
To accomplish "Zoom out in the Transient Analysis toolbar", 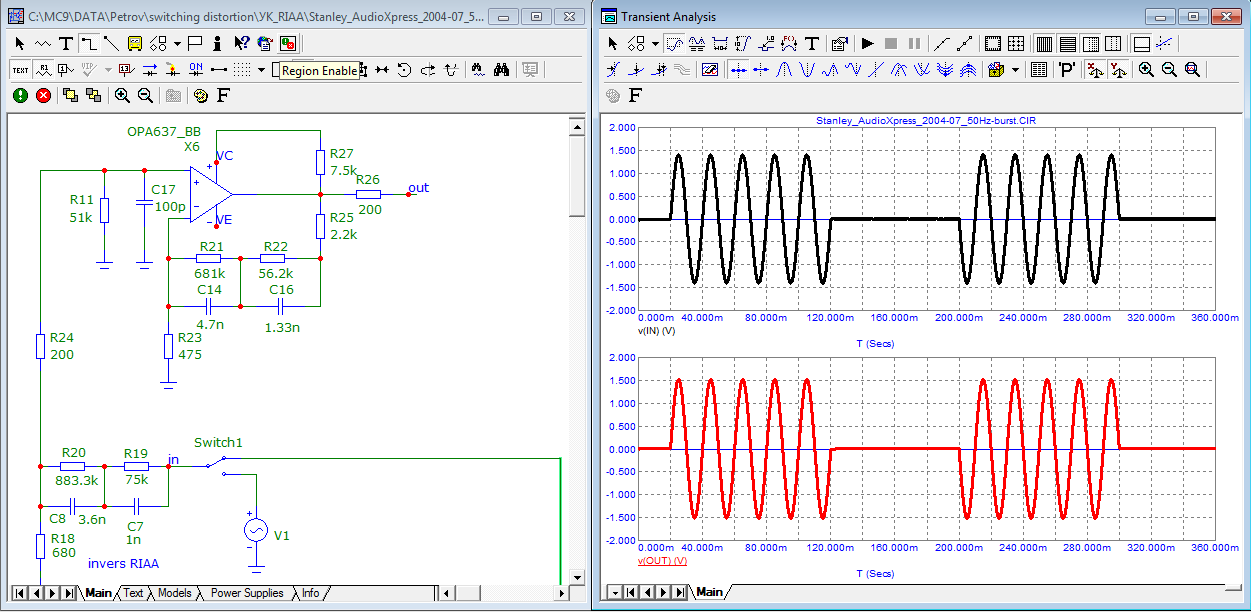I will 1168,69.
